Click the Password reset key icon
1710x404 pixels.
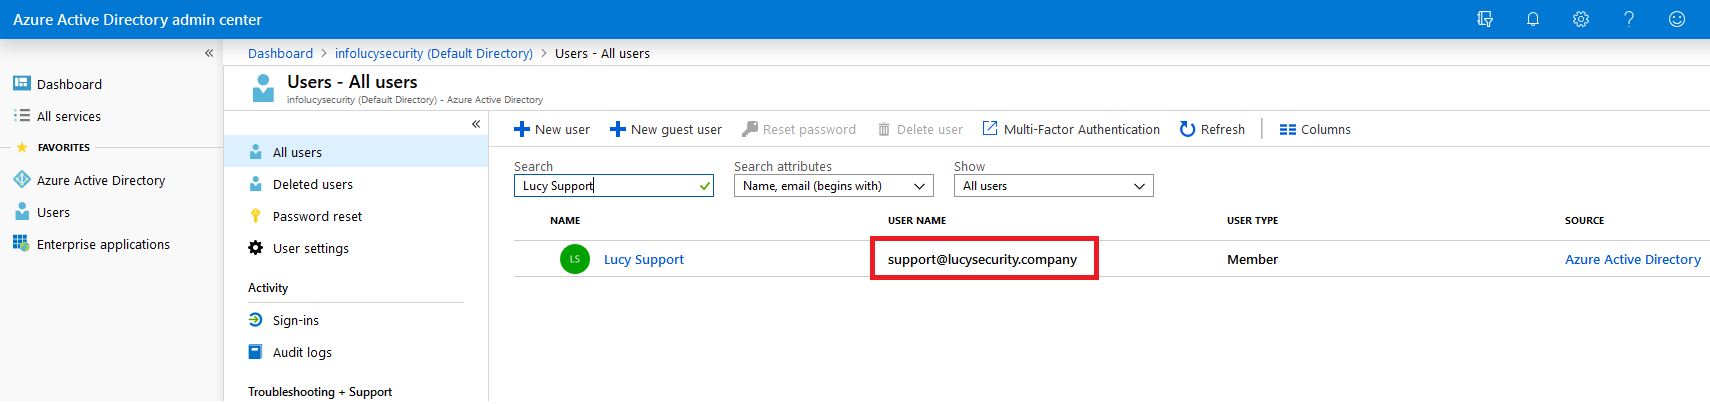pyautogui.click(x=255, y=216)
